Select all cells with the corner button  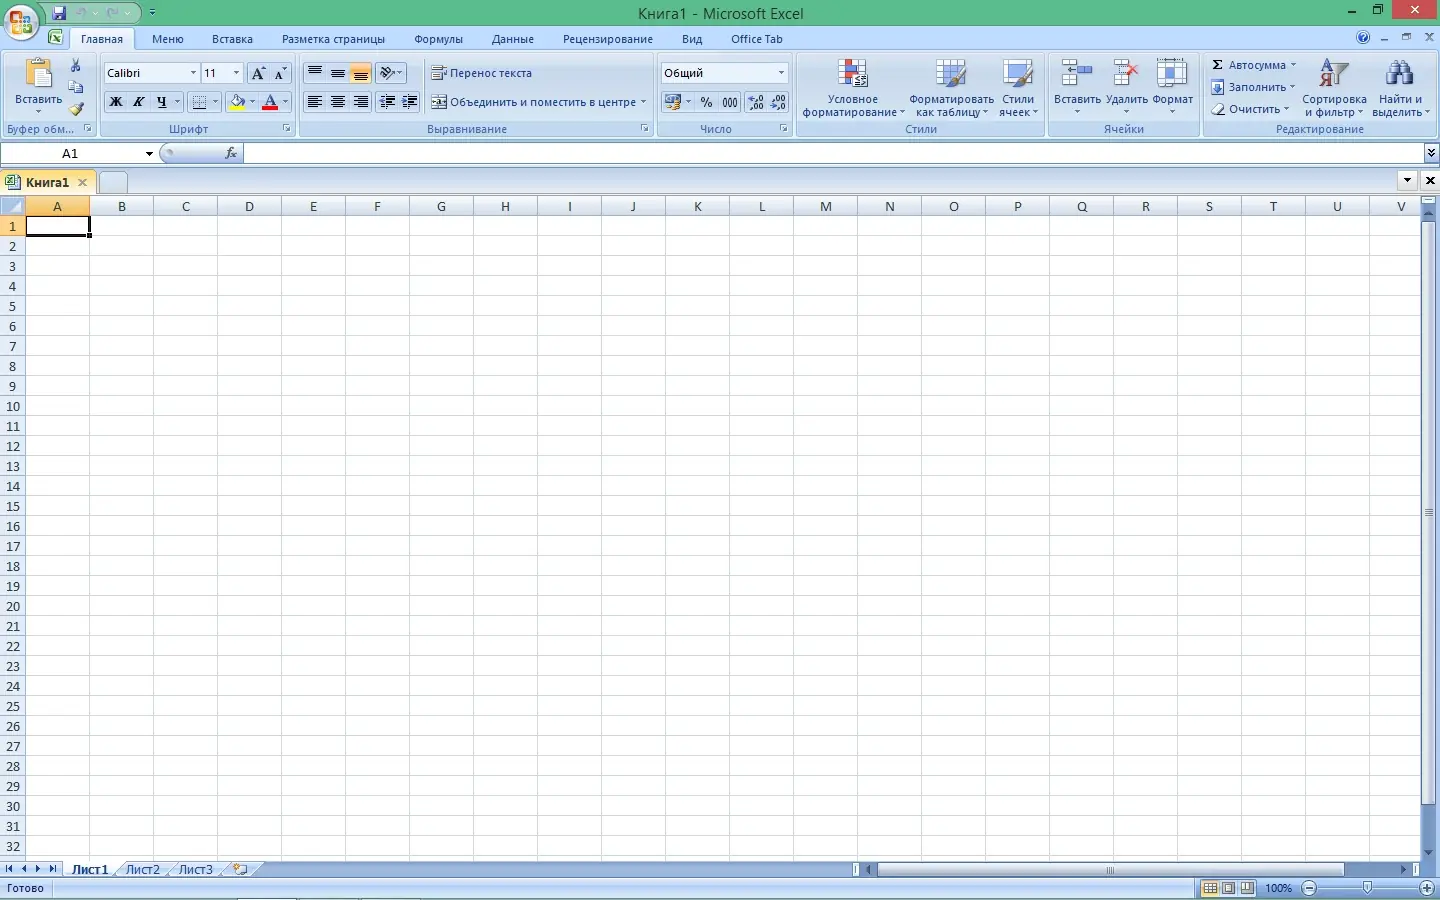(12, 206)
